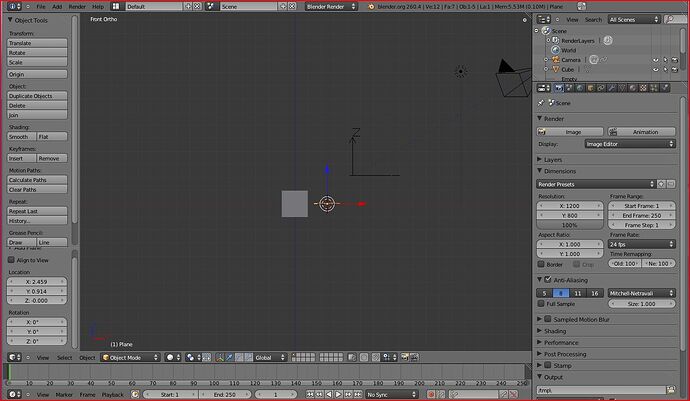Open the Blender Render engine dropdown
This screenshot has width=690, height=401.
tap(331, 7)
